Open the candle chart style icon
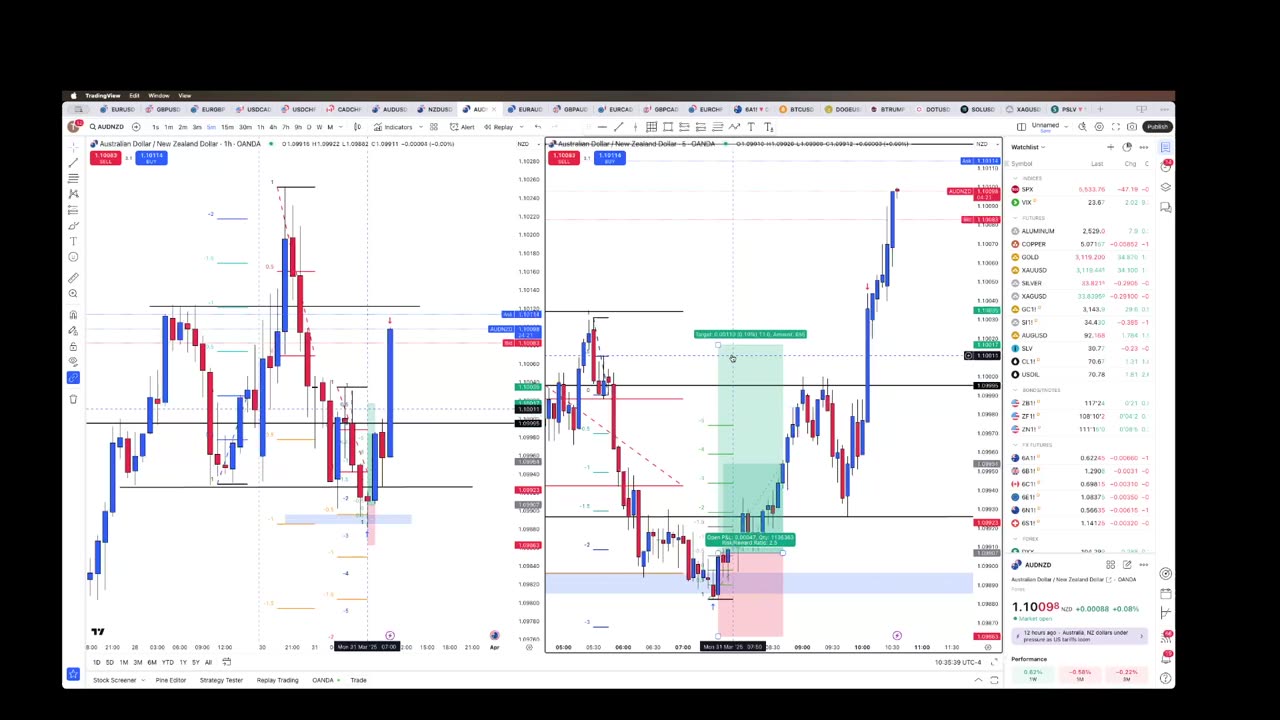Viewport: 1280px width, 720px height. (x=358, y=127)
